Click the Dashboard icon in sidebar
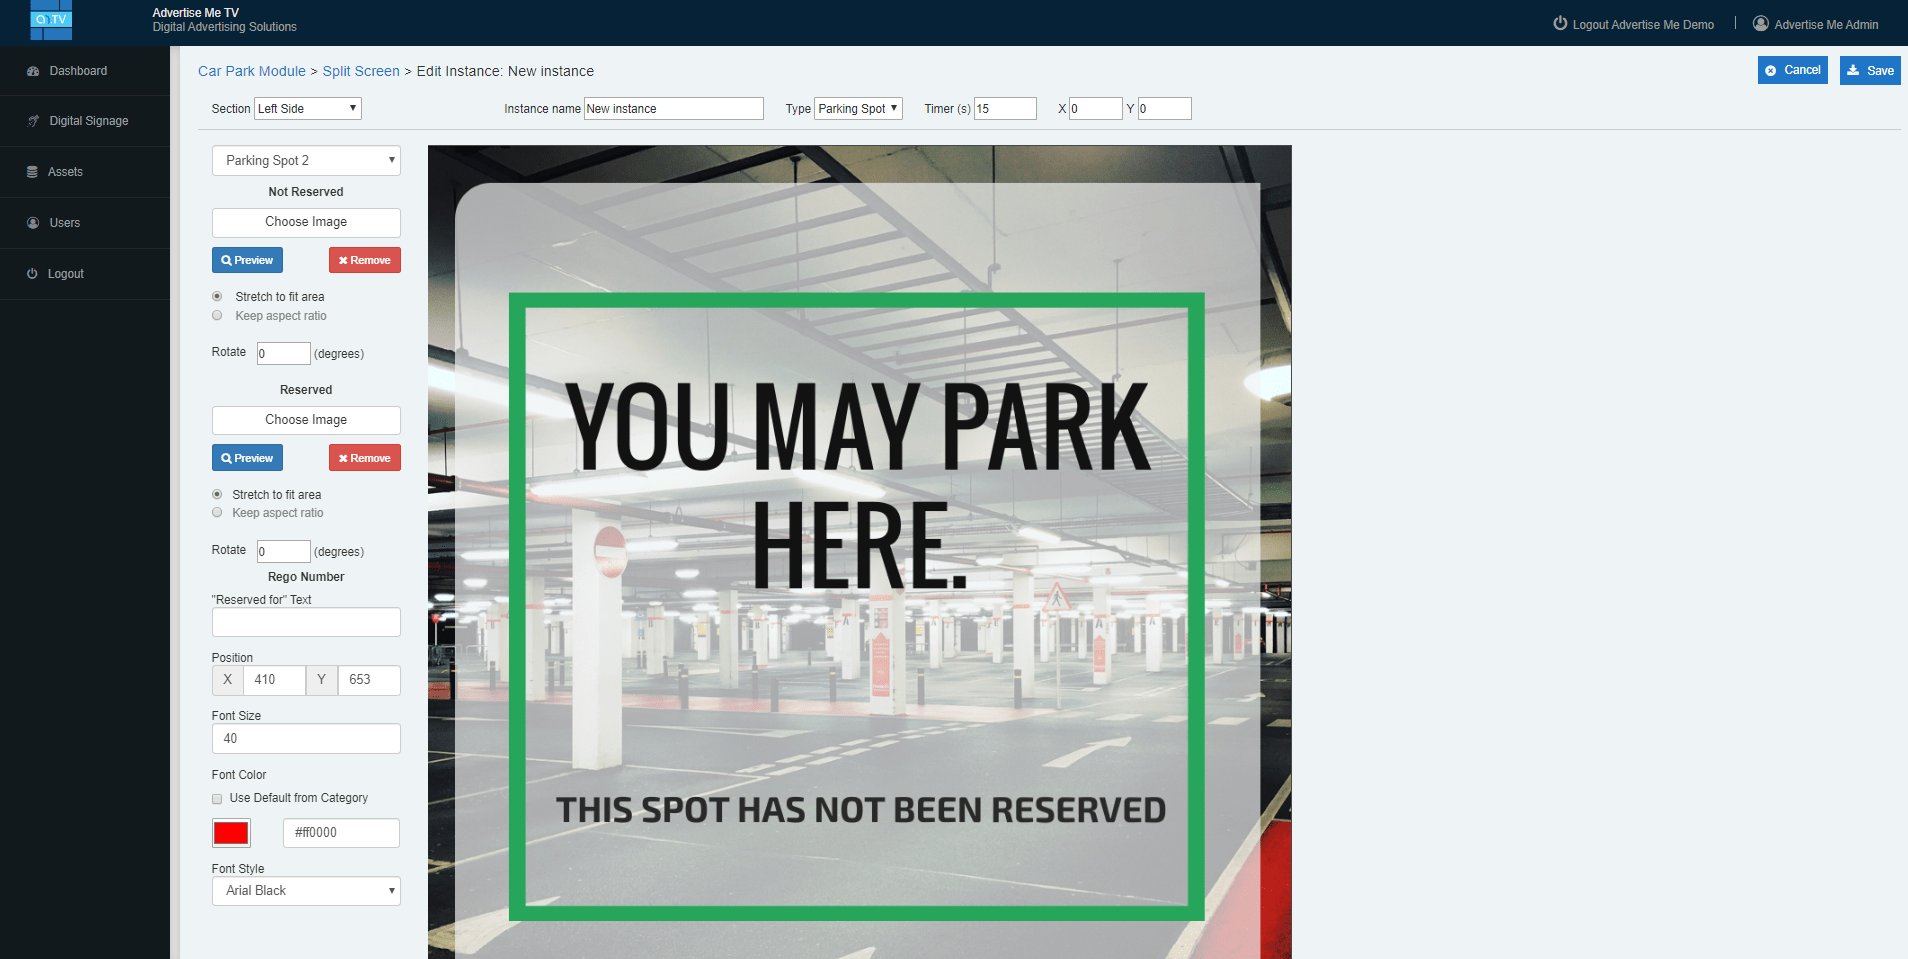The image size is (1908, 959). 33,71
